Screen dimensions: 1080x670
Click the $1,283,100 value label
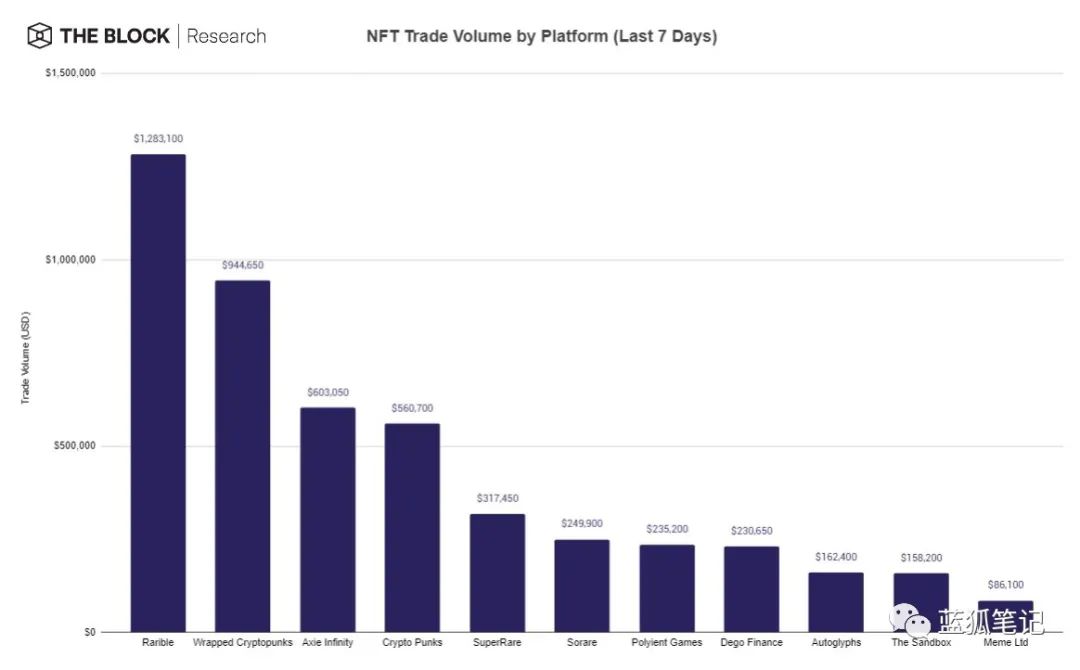click(158, 139)
